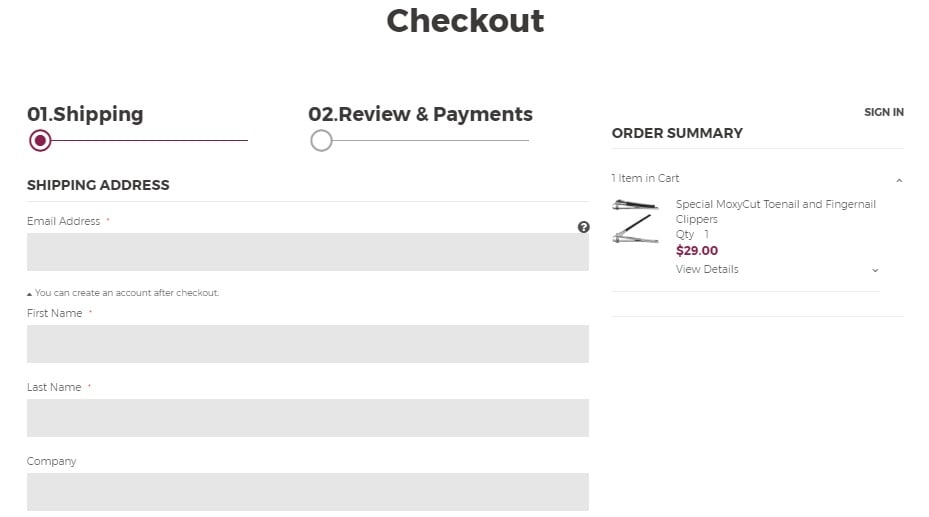The image size is (929, 517).
Task: Focus the Last Name input field
Action: point(307,418)
